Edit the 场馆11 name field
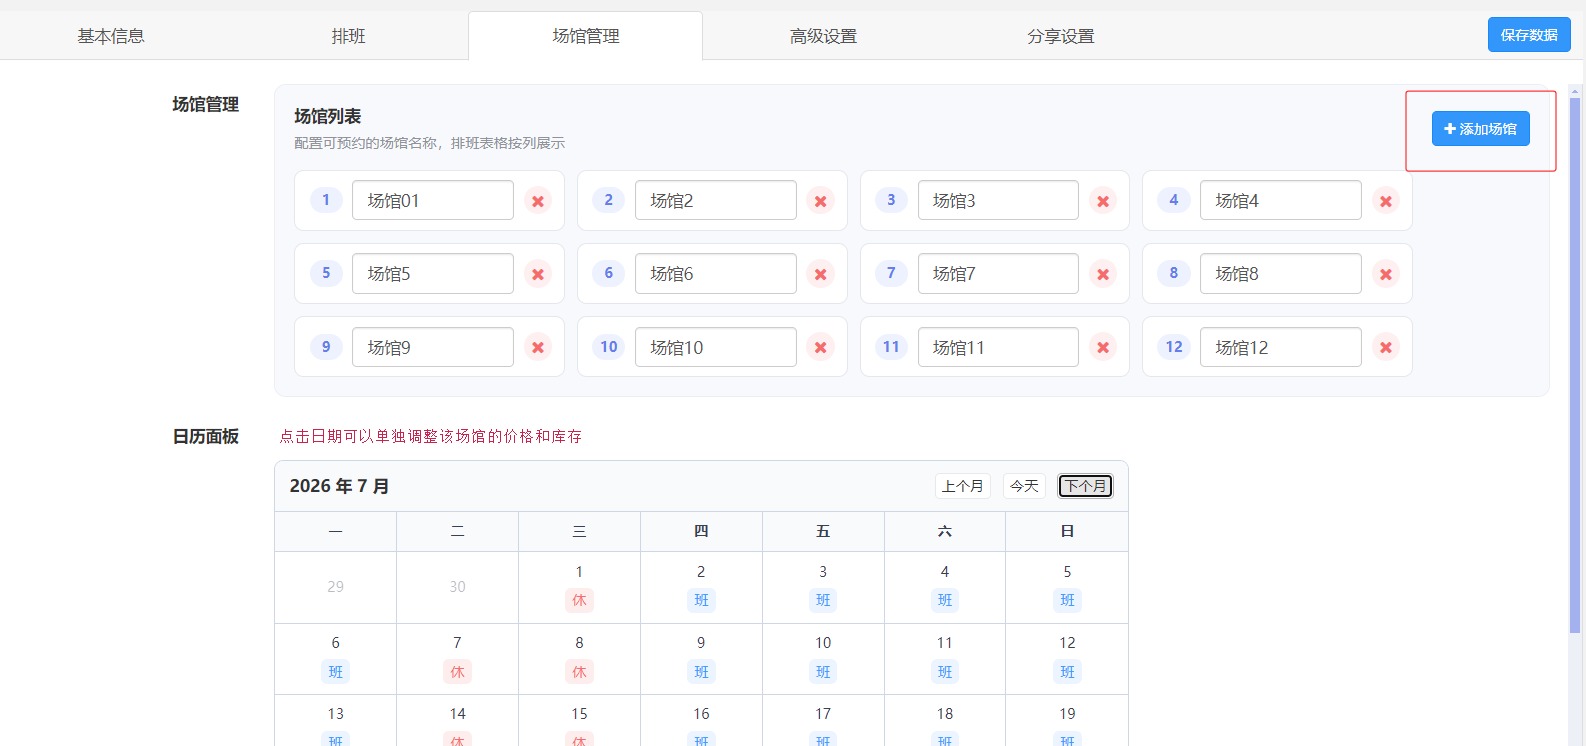Image resolution: width=1586 pixels, height=746 pixels. click(x=998, y=347)
